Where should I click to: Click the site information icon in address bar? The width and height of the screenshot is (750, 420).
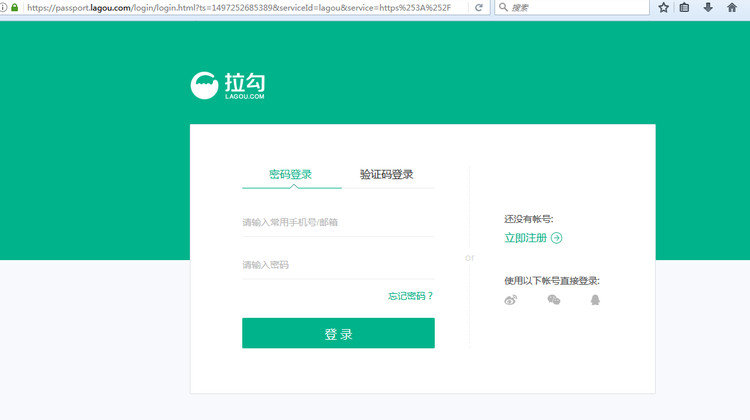[3, 8]
